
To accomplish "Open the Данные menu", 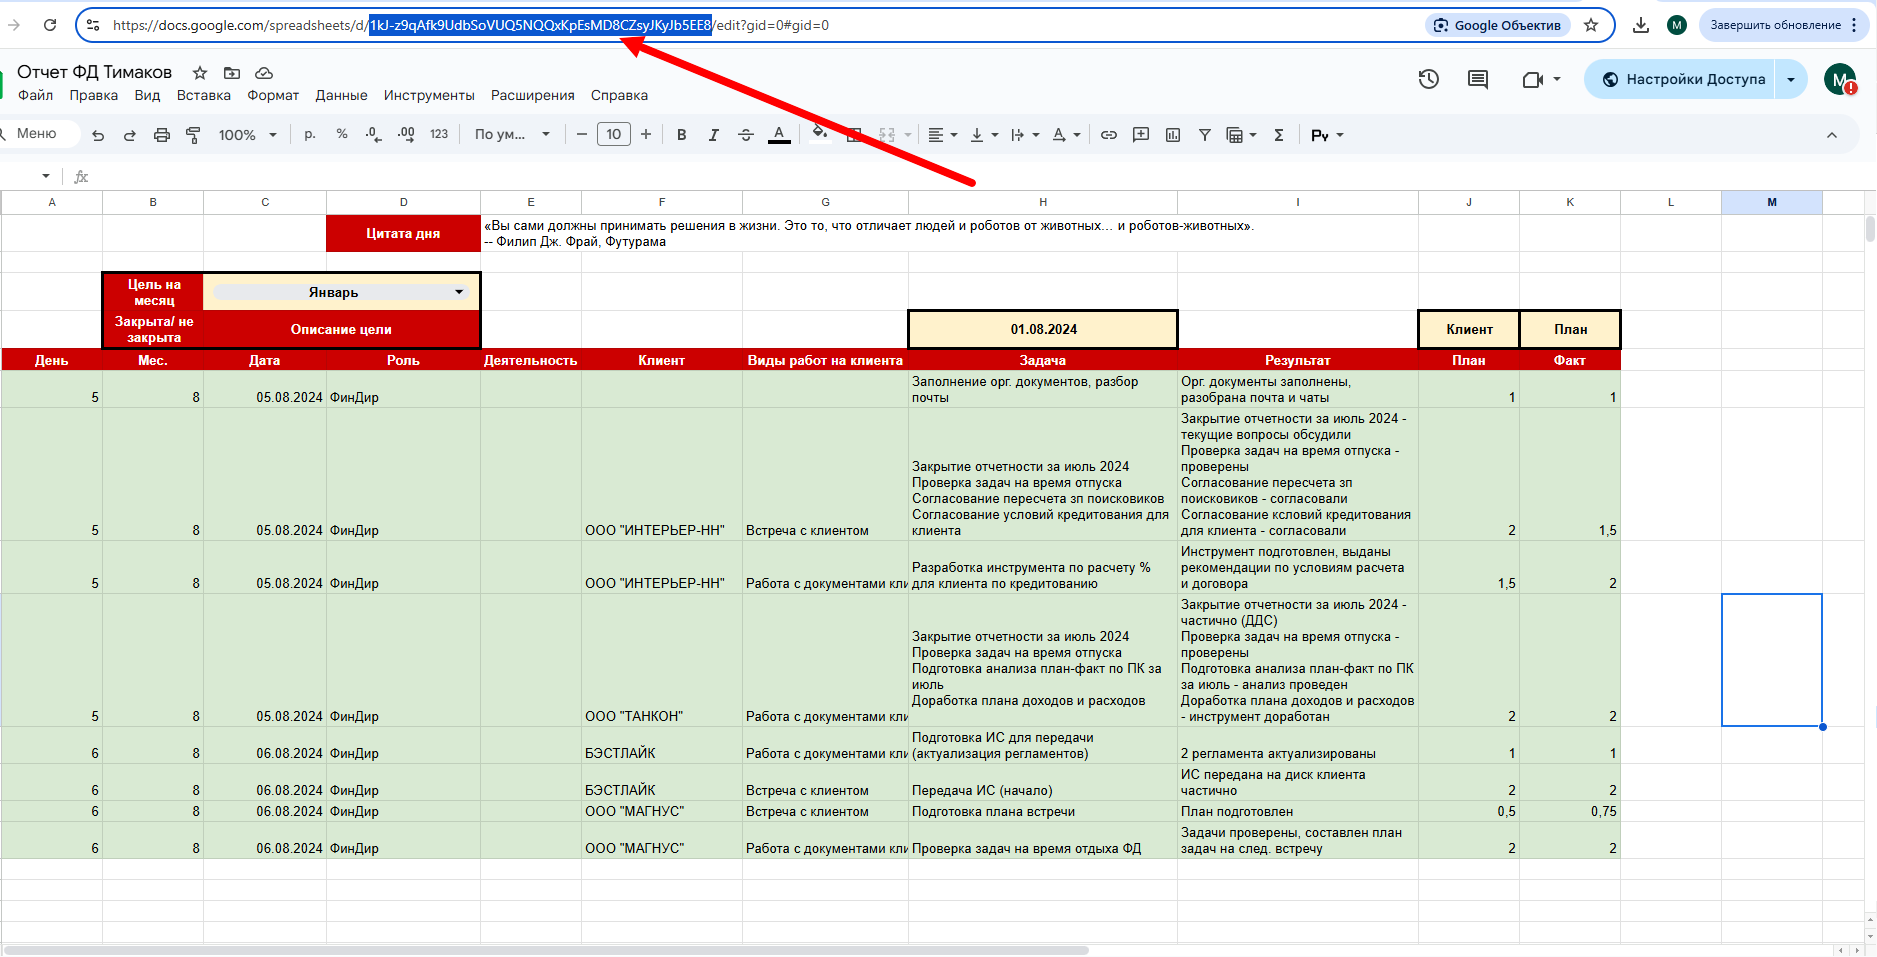I will pyautogui.click(x=341, y=96).
